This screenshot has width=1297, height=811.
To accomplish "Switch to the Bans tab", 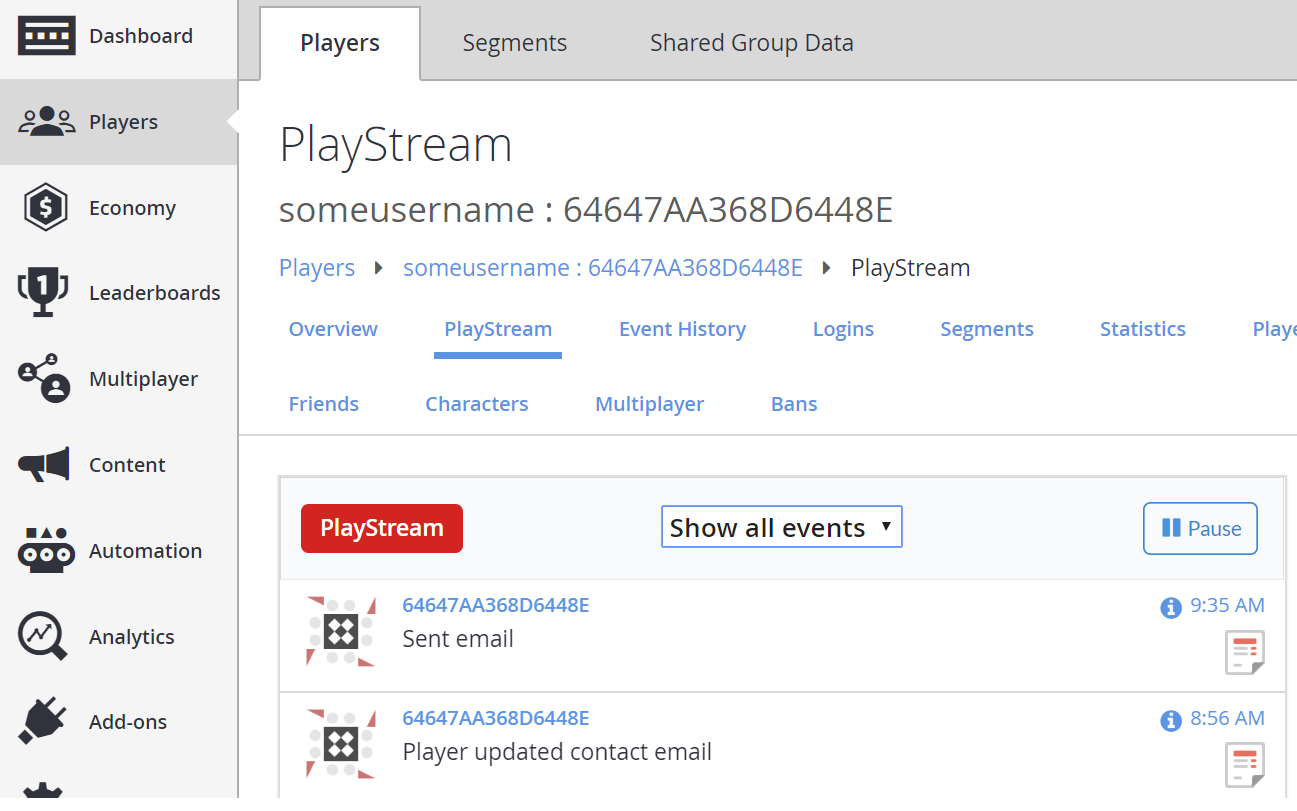I will pos(793,403).
